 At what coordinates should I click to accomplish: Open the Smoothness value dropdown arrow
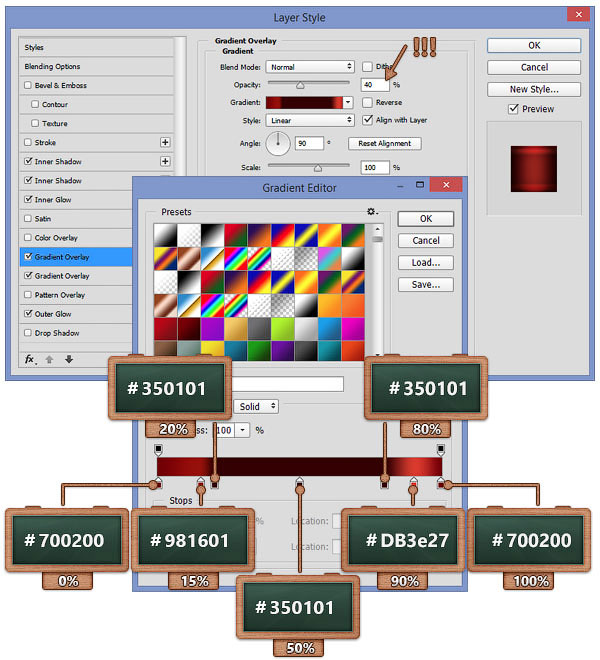(243, 430)
